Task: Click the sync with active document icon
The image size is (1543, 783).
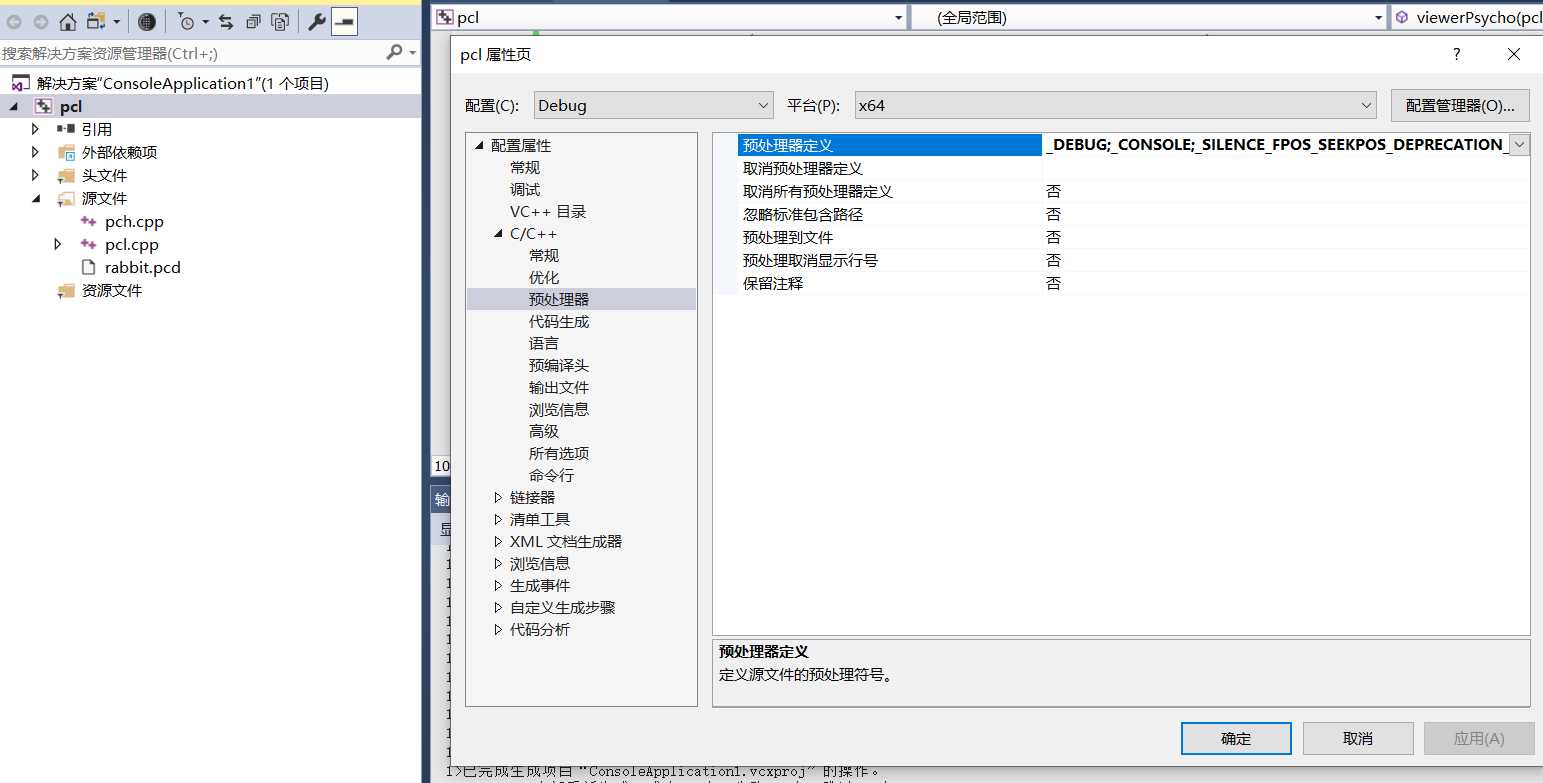Action: [226, 21]
